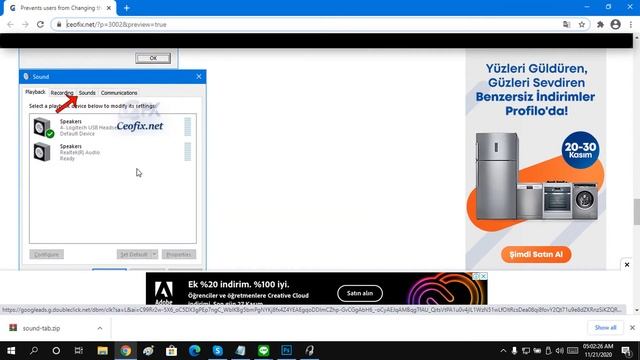
Task: Click the Realtek speaker volume level meter
Action: (187, 151)
